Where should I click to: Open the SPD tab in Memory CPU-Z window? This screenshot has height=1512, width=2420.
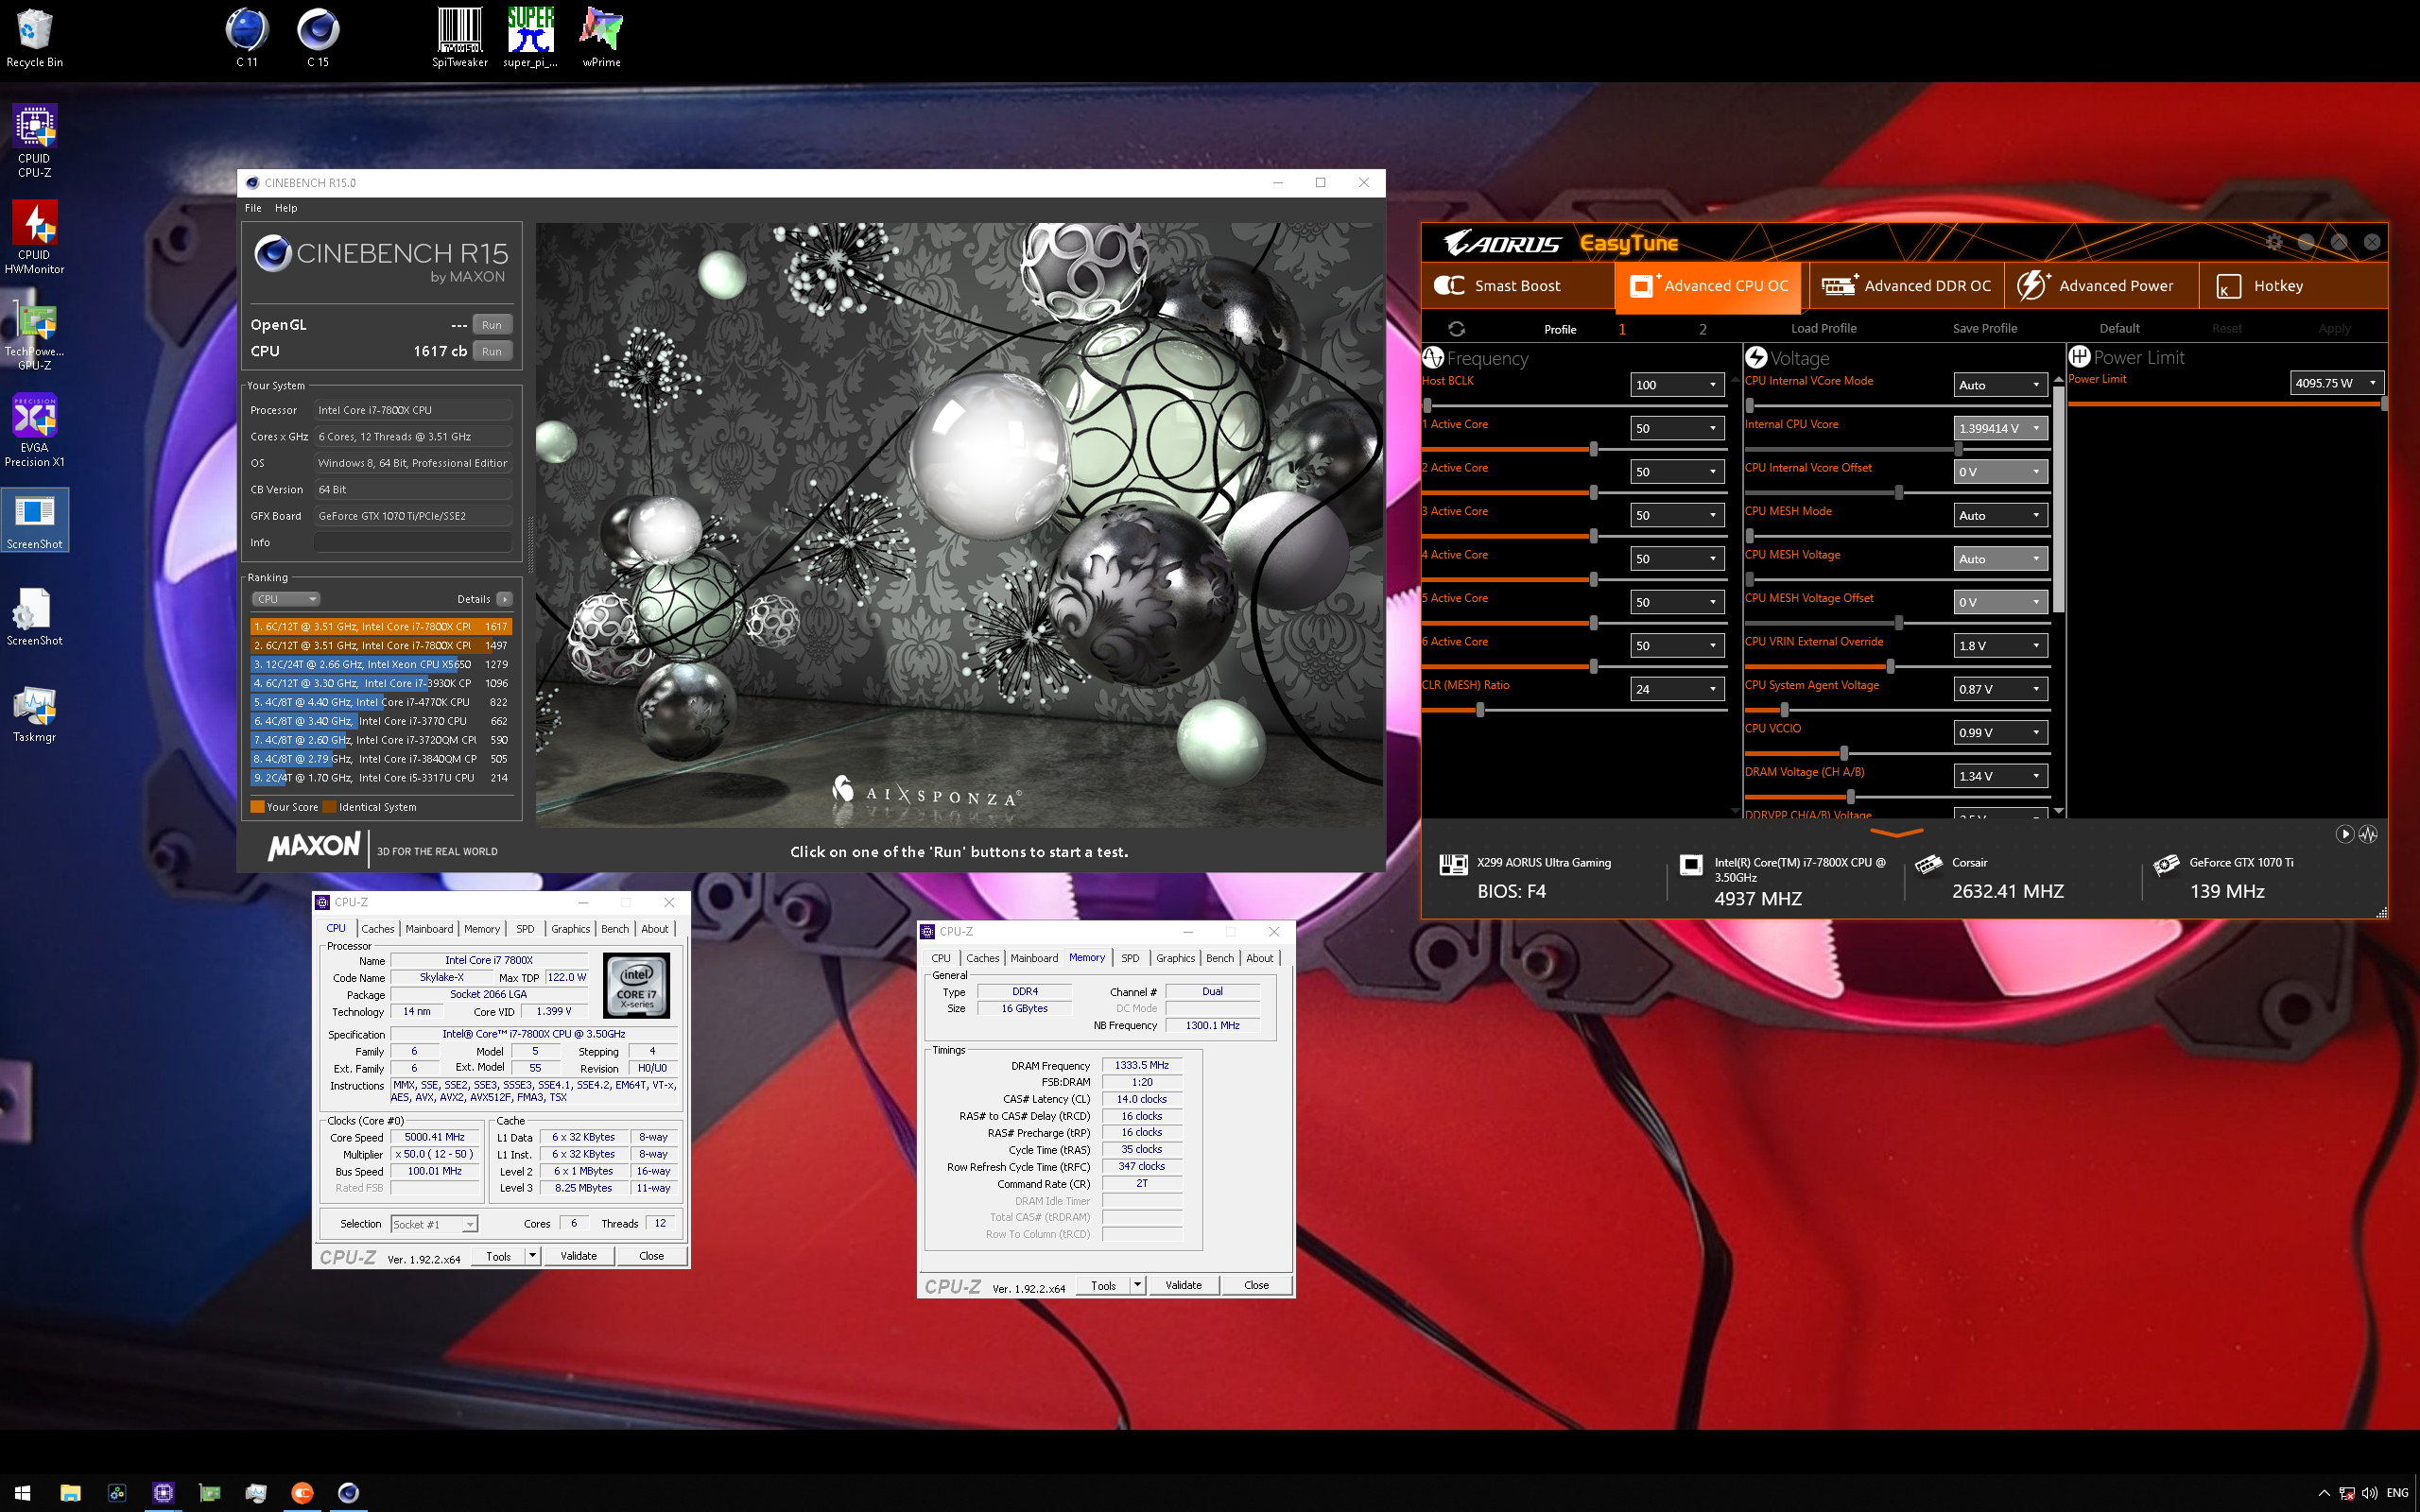1130,958
